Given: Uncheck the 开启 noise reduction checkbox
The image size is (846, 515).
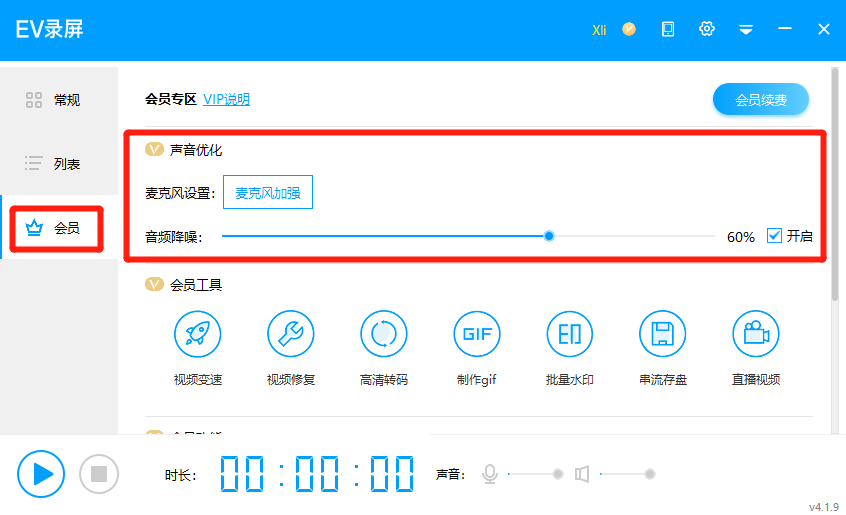Looking at the screenshot, I should 774,236.
